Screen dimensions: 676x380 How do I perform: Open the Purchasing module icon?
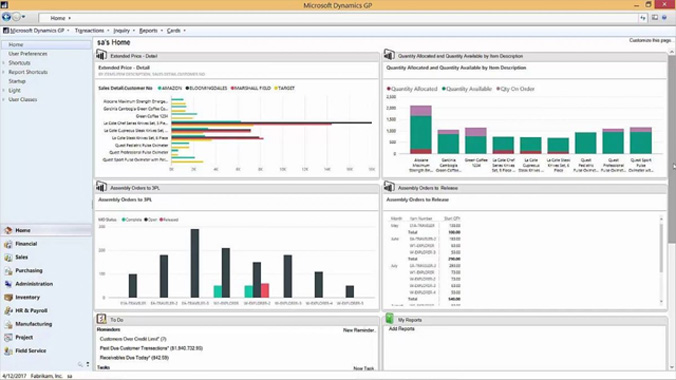pos(8,271)
